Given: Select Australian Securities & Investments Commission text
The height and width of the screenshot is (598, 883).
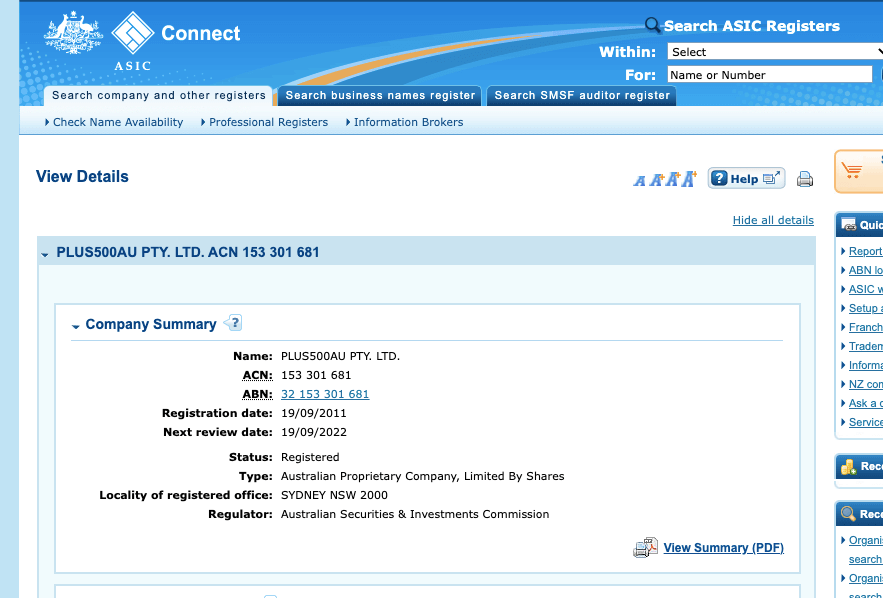Looking at the screenshot, I should tap(415, 514).
